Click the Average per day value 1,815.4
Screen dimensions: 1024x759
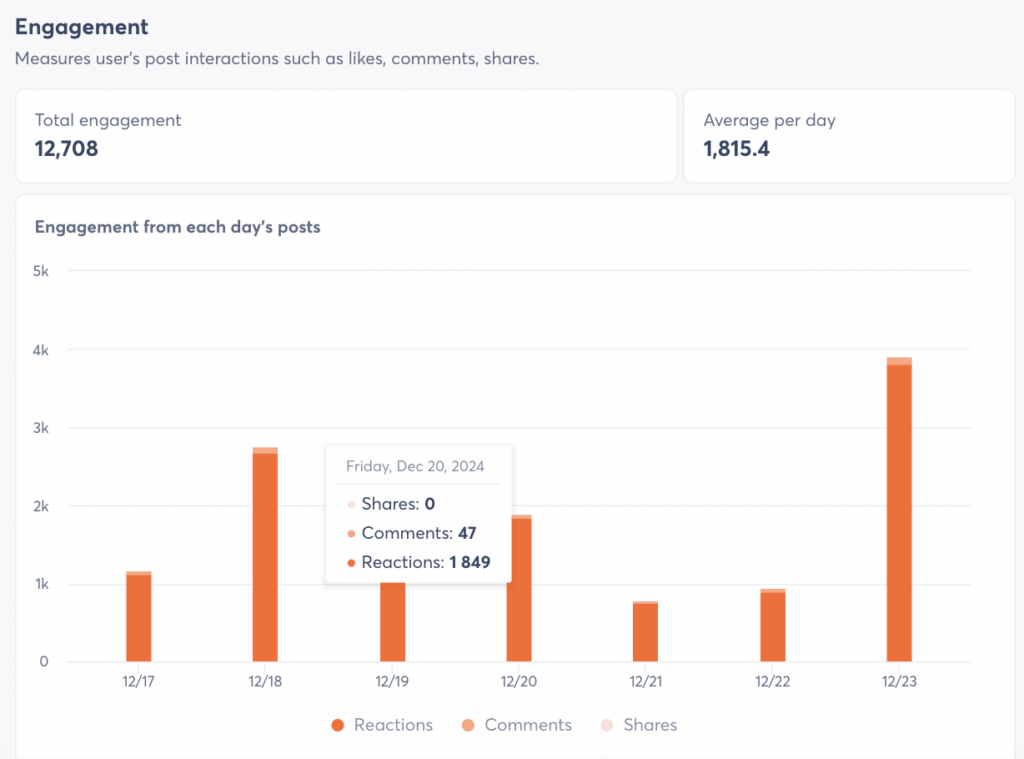[x=735, y=146]
